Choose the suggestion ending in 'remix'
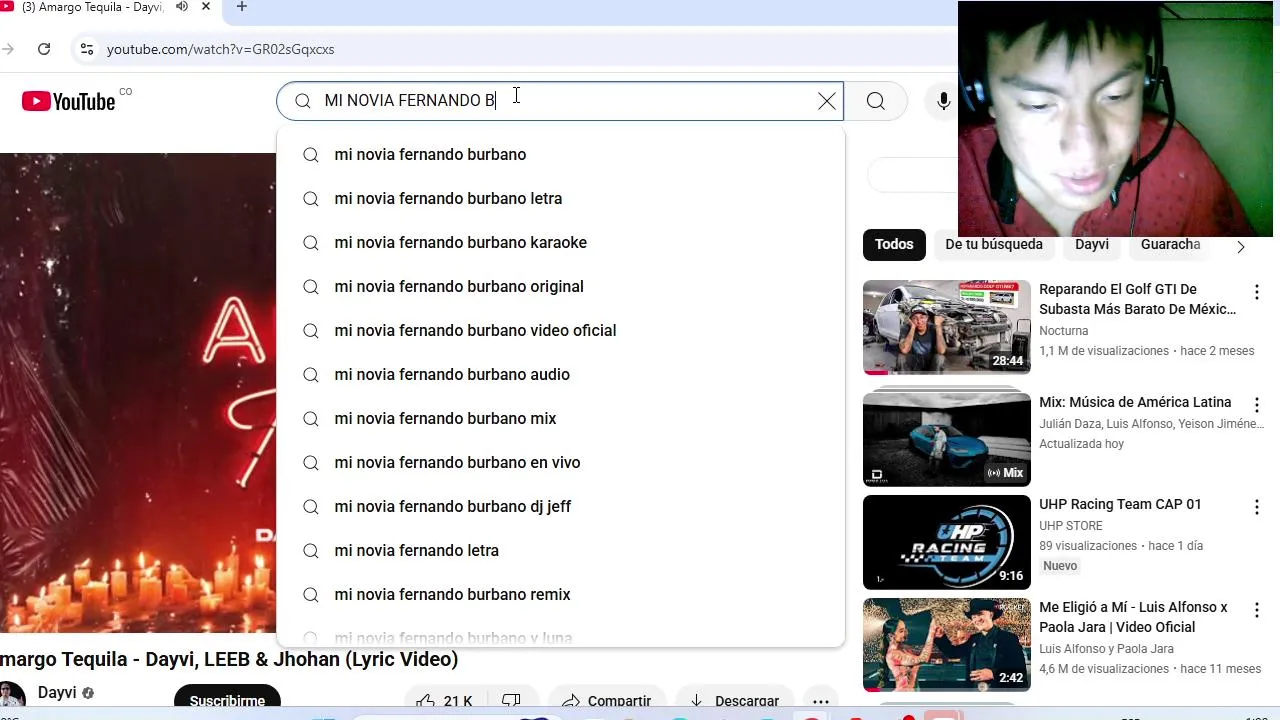The image size is (1280, 720). point(560,594)
